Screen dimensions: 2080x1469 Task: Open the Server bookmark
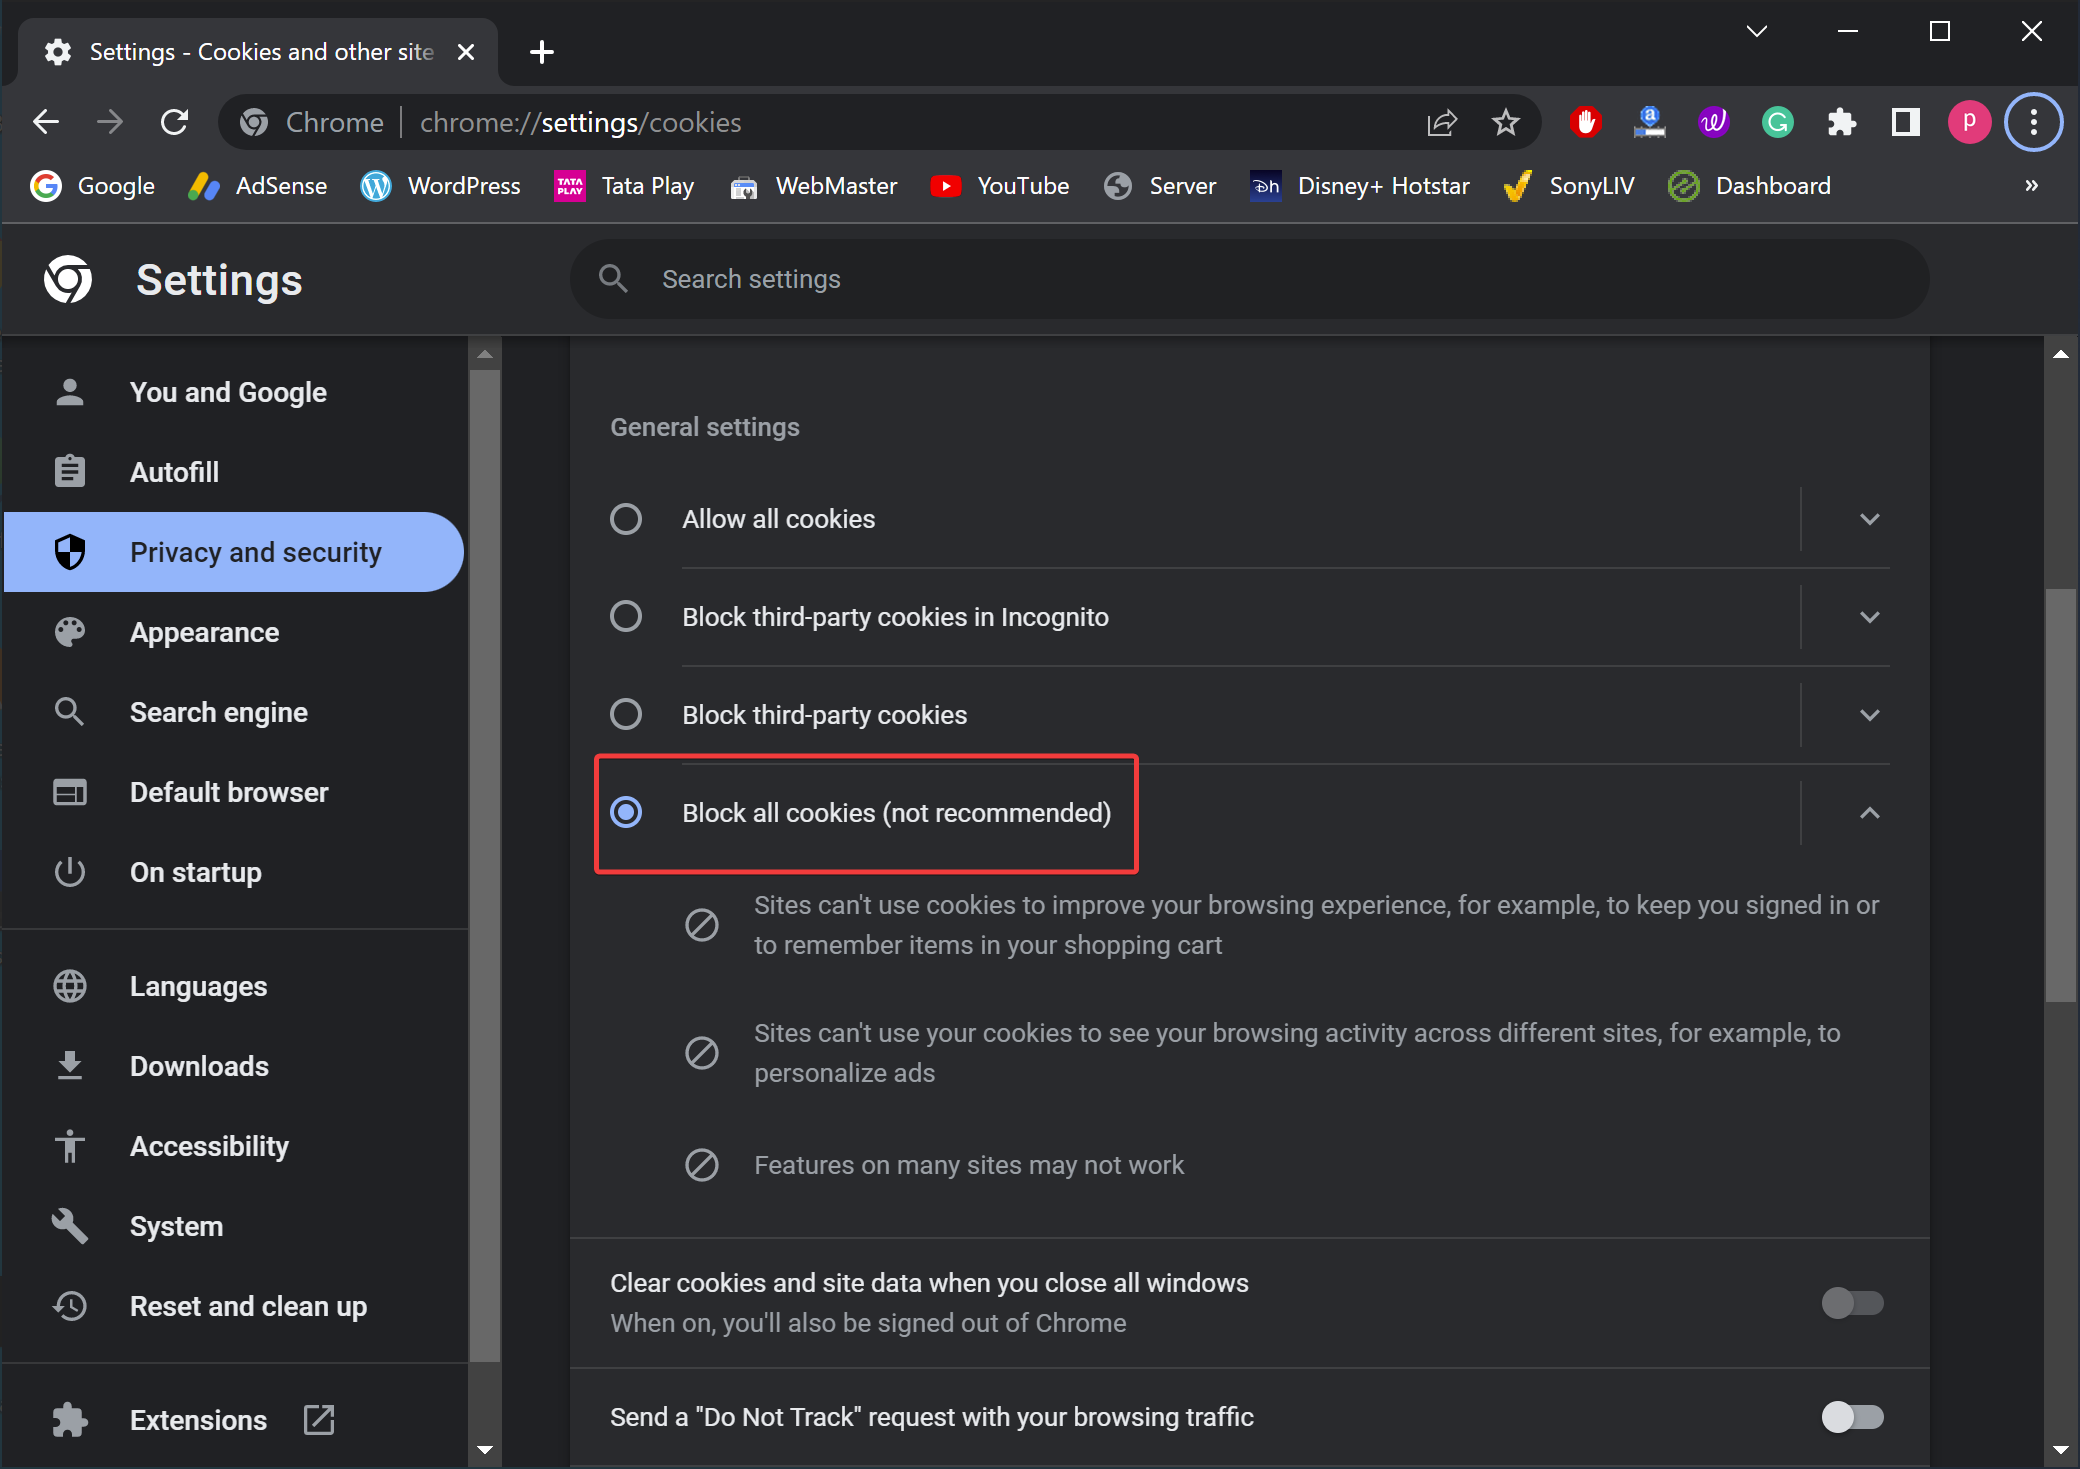[x=1160, y=186]
